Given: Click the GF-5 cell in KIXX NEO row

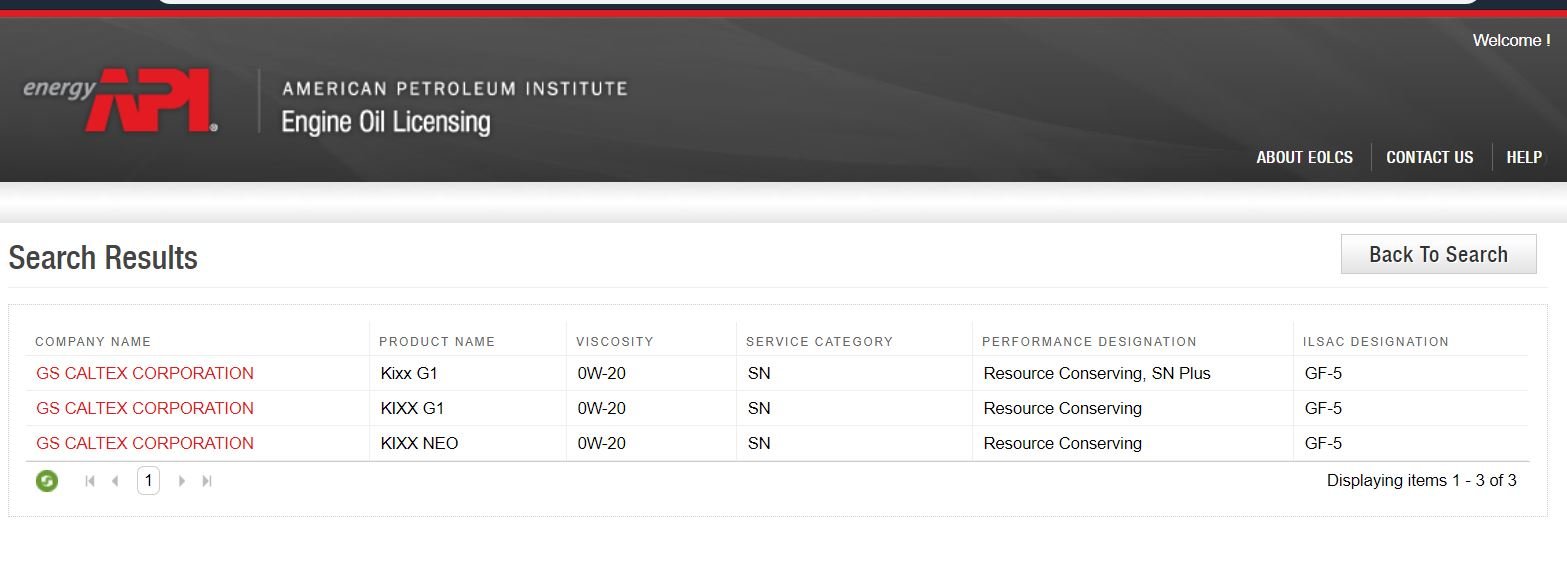Looking at the screenshot, I should coord(1323,443).
